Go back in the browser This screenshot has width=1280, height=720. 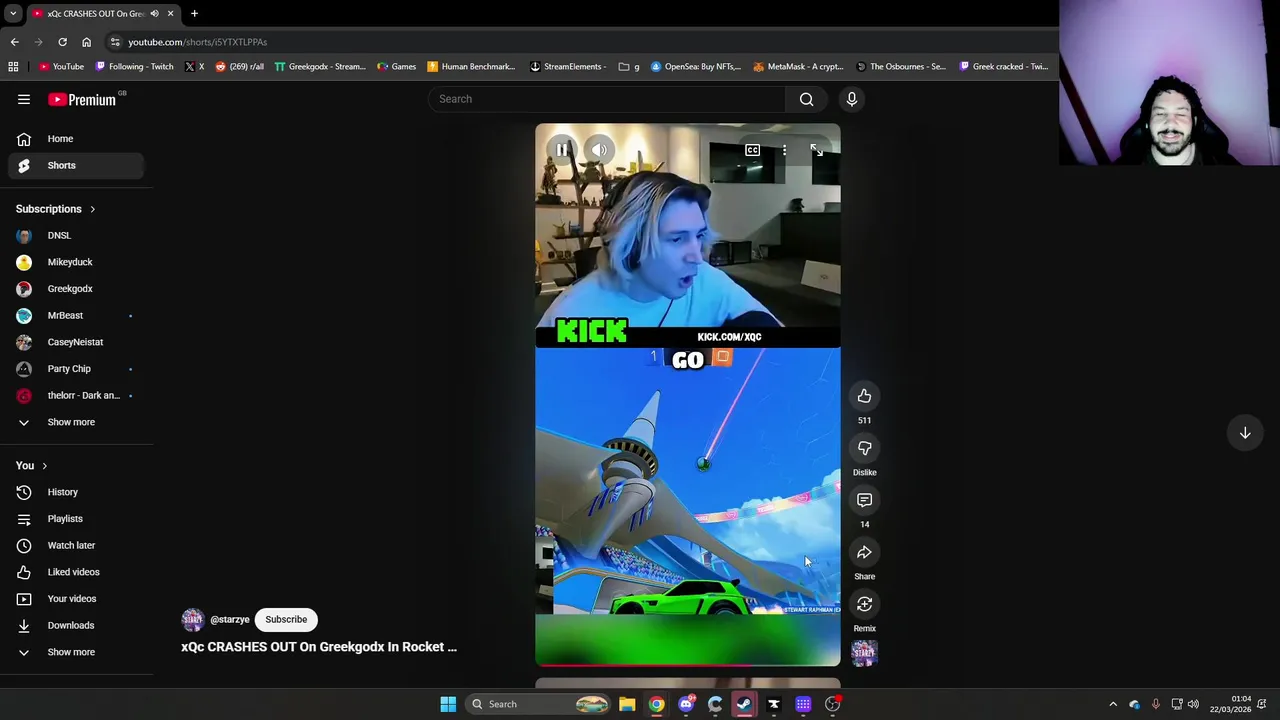click(x=14, y=42)
